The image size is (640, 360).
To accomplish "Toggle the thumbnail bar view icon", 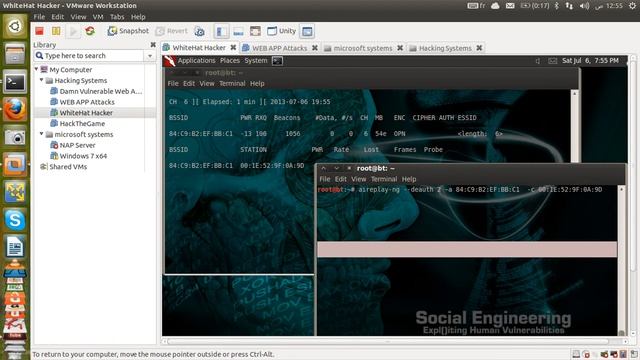I will coord(238,31).
